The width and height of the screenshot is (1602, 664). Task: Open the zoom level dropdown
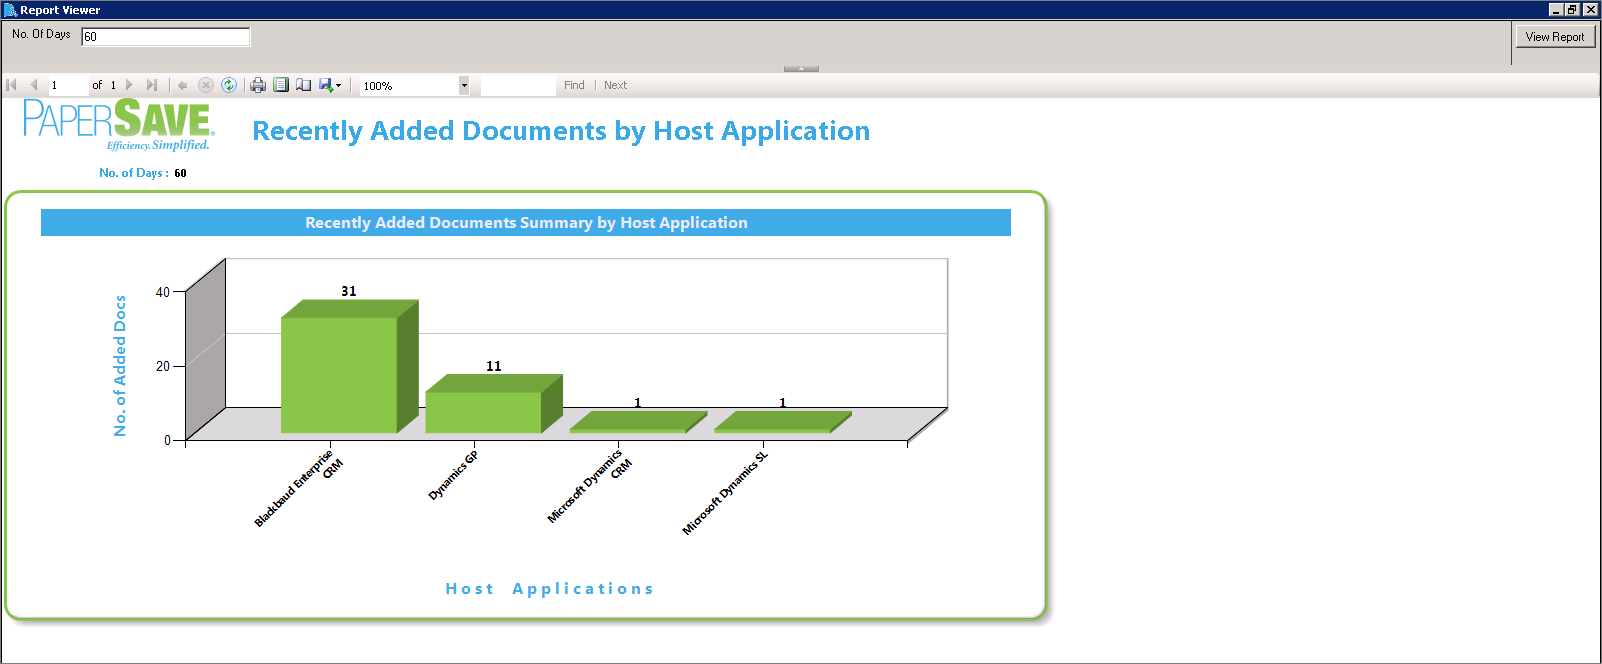[x=464, y=85]
